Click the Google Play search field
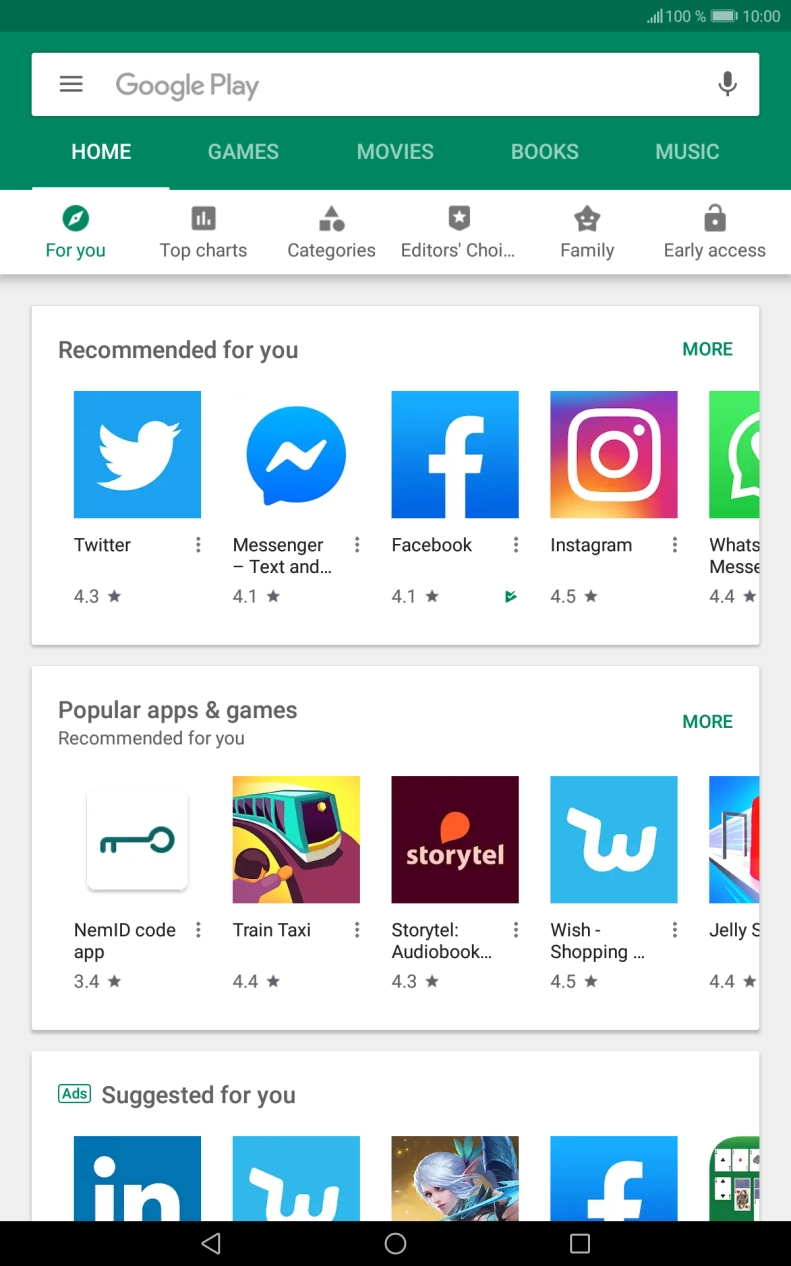The height and width of the screenshot is (1266, 791). tap(400, 85)
